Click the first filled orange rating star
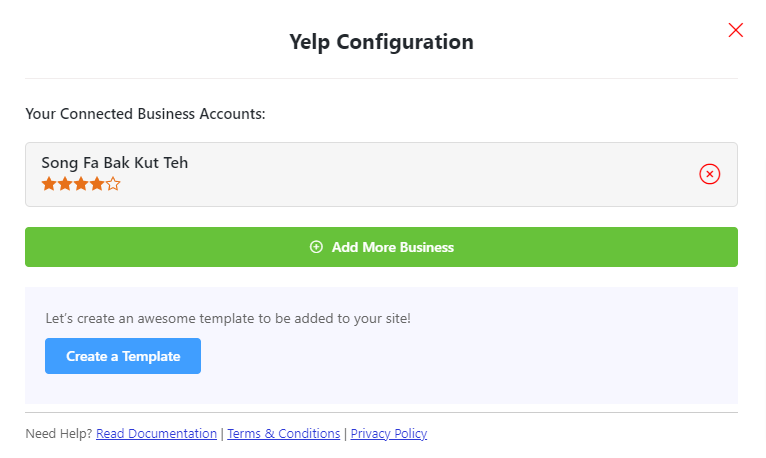Image resolution: width=766 pixels, height=458 pixels. tap(49, 184)
